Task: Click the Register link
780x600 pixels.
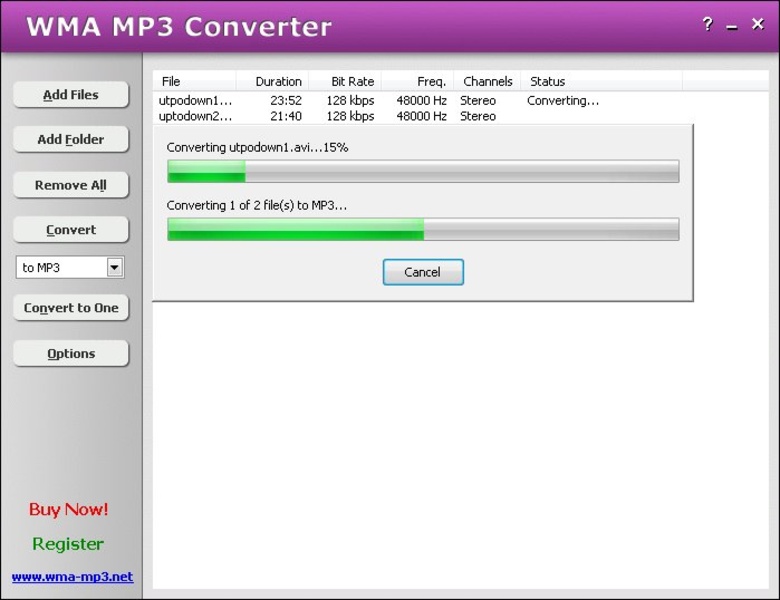Action: pos(68,544)
